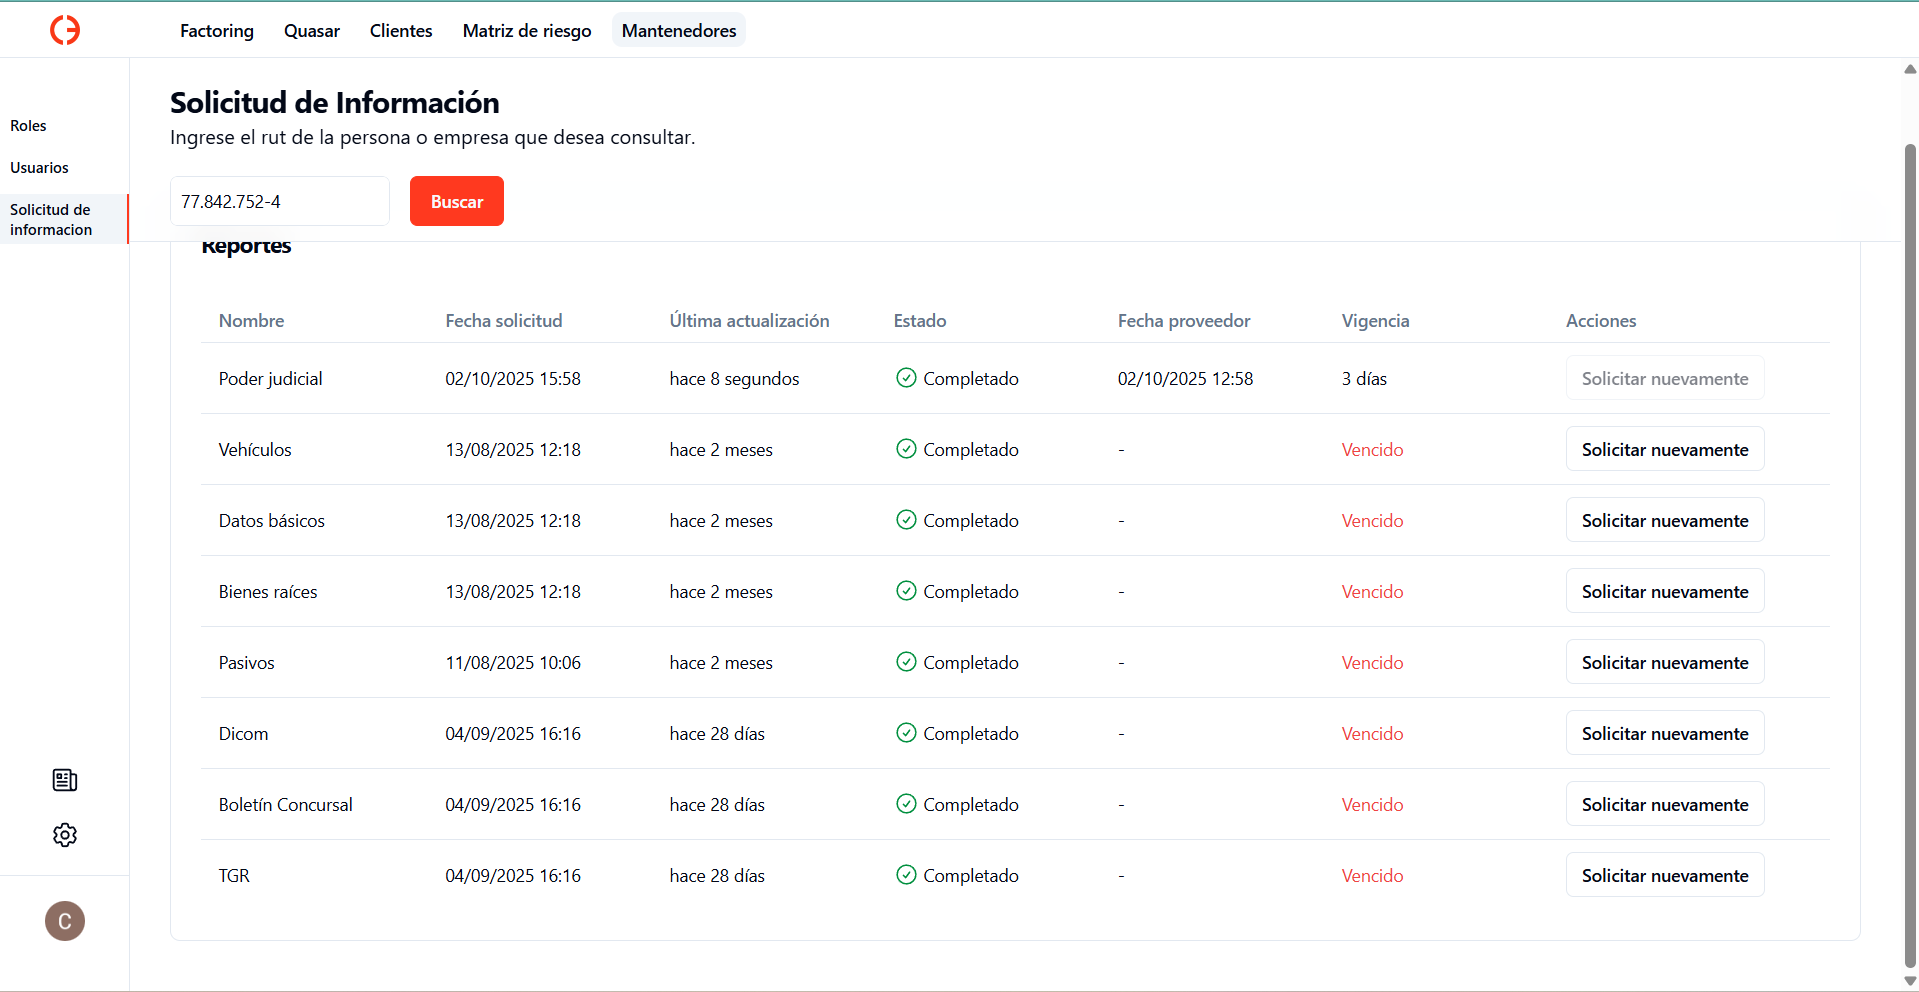
Task: Request the Vehículos report again
Action: coord(1664,450)
